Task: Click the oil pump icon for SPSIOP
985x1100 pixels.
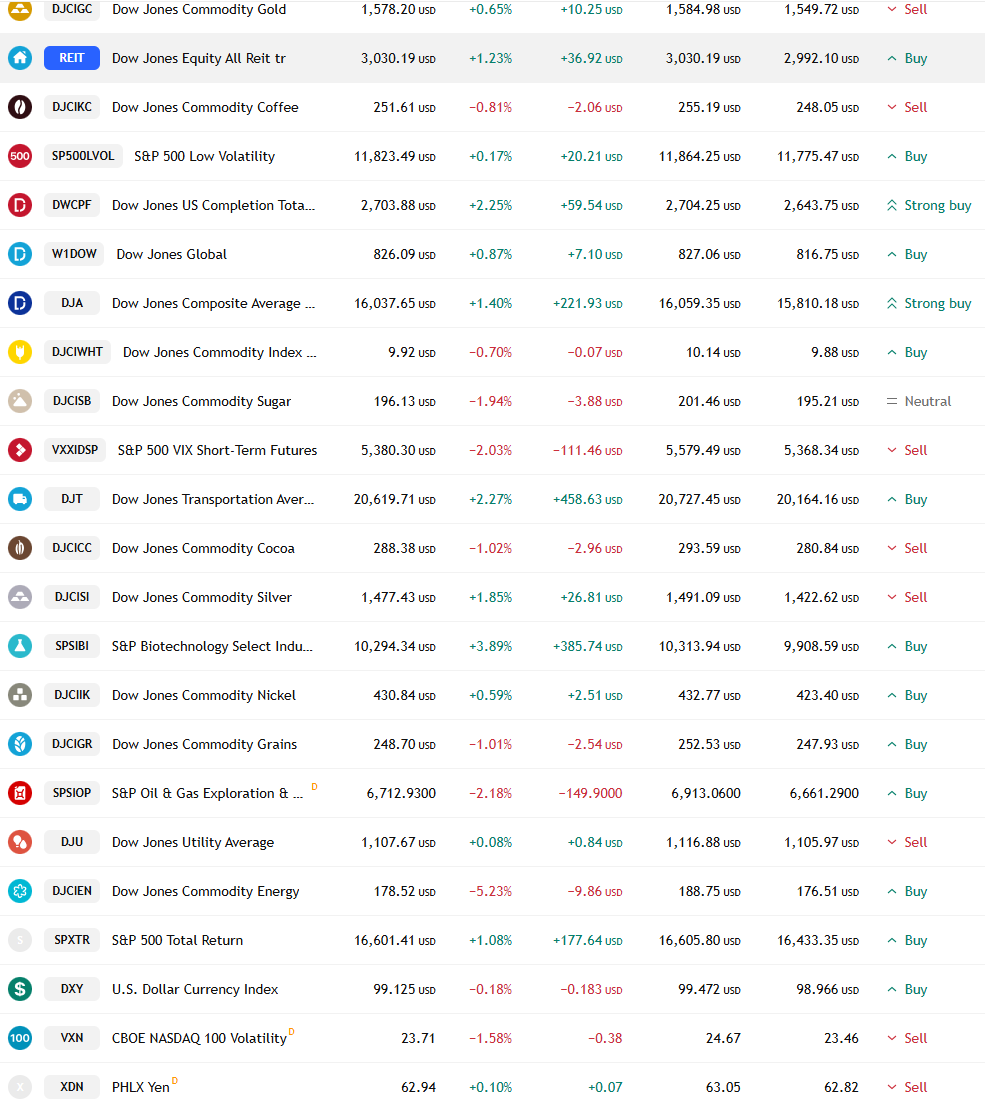Action: click(x=20, y=793)
